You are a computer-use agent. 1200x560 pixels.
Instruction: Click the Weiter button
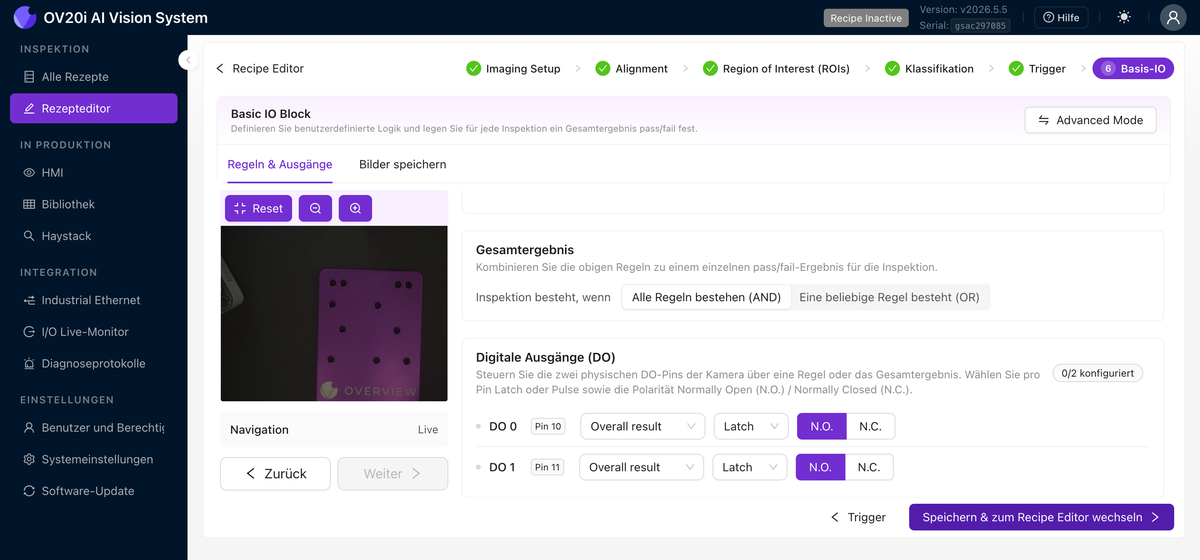point(393,474)
